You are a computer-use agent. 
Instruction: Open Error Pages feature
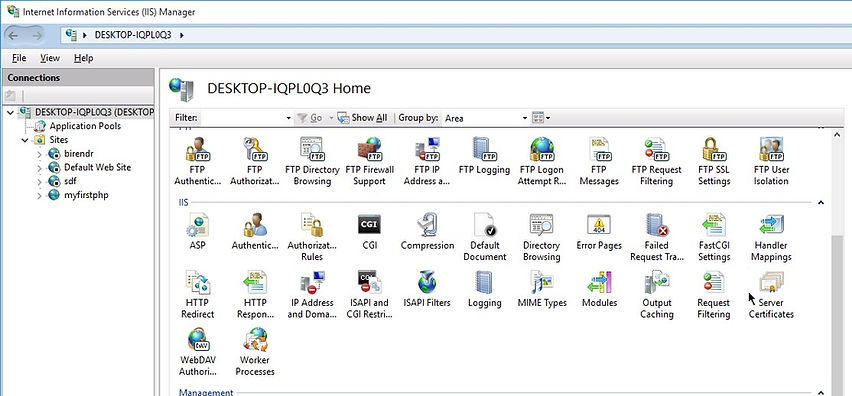coord(599,232)
